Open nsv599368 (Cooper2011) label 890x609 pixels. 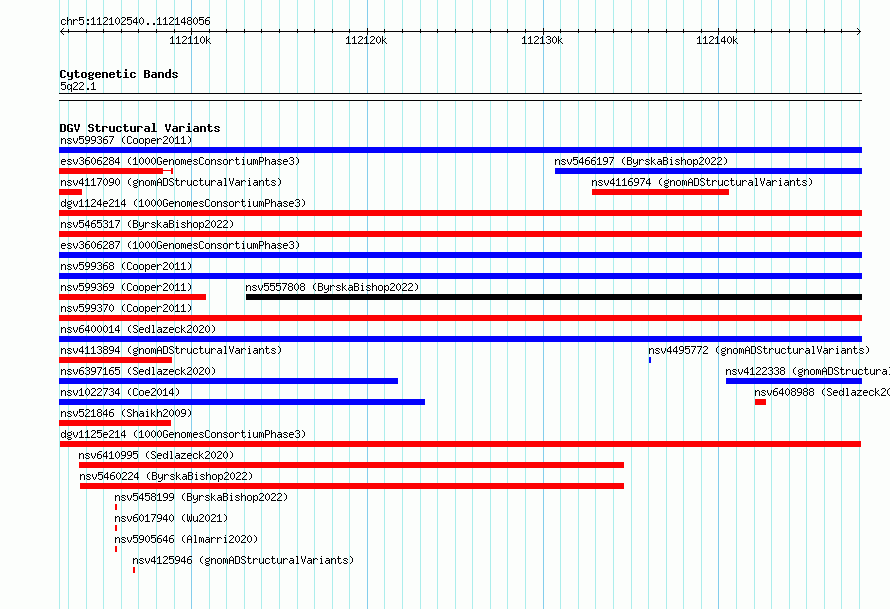126,266
